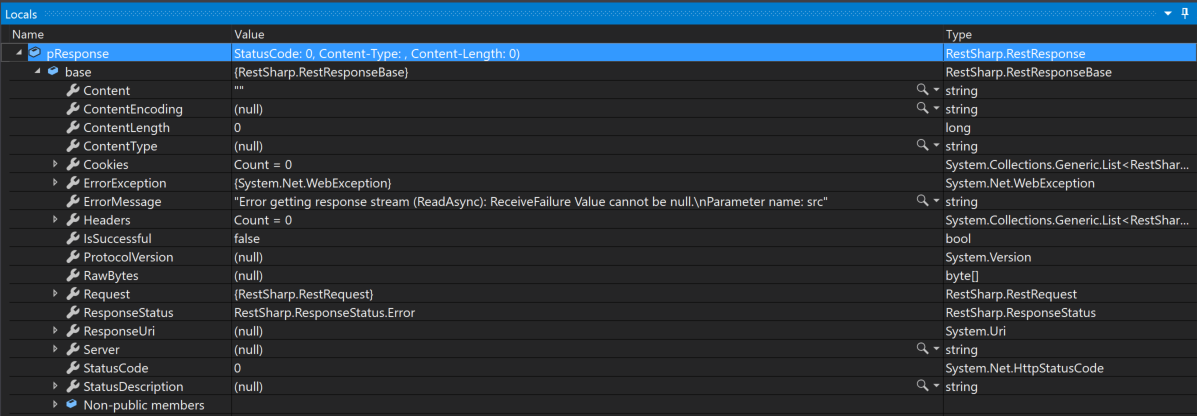Select the Cookies value Count = 0
The width and height of the screenshot is (1197, 416).
click(x=263, y=164)
